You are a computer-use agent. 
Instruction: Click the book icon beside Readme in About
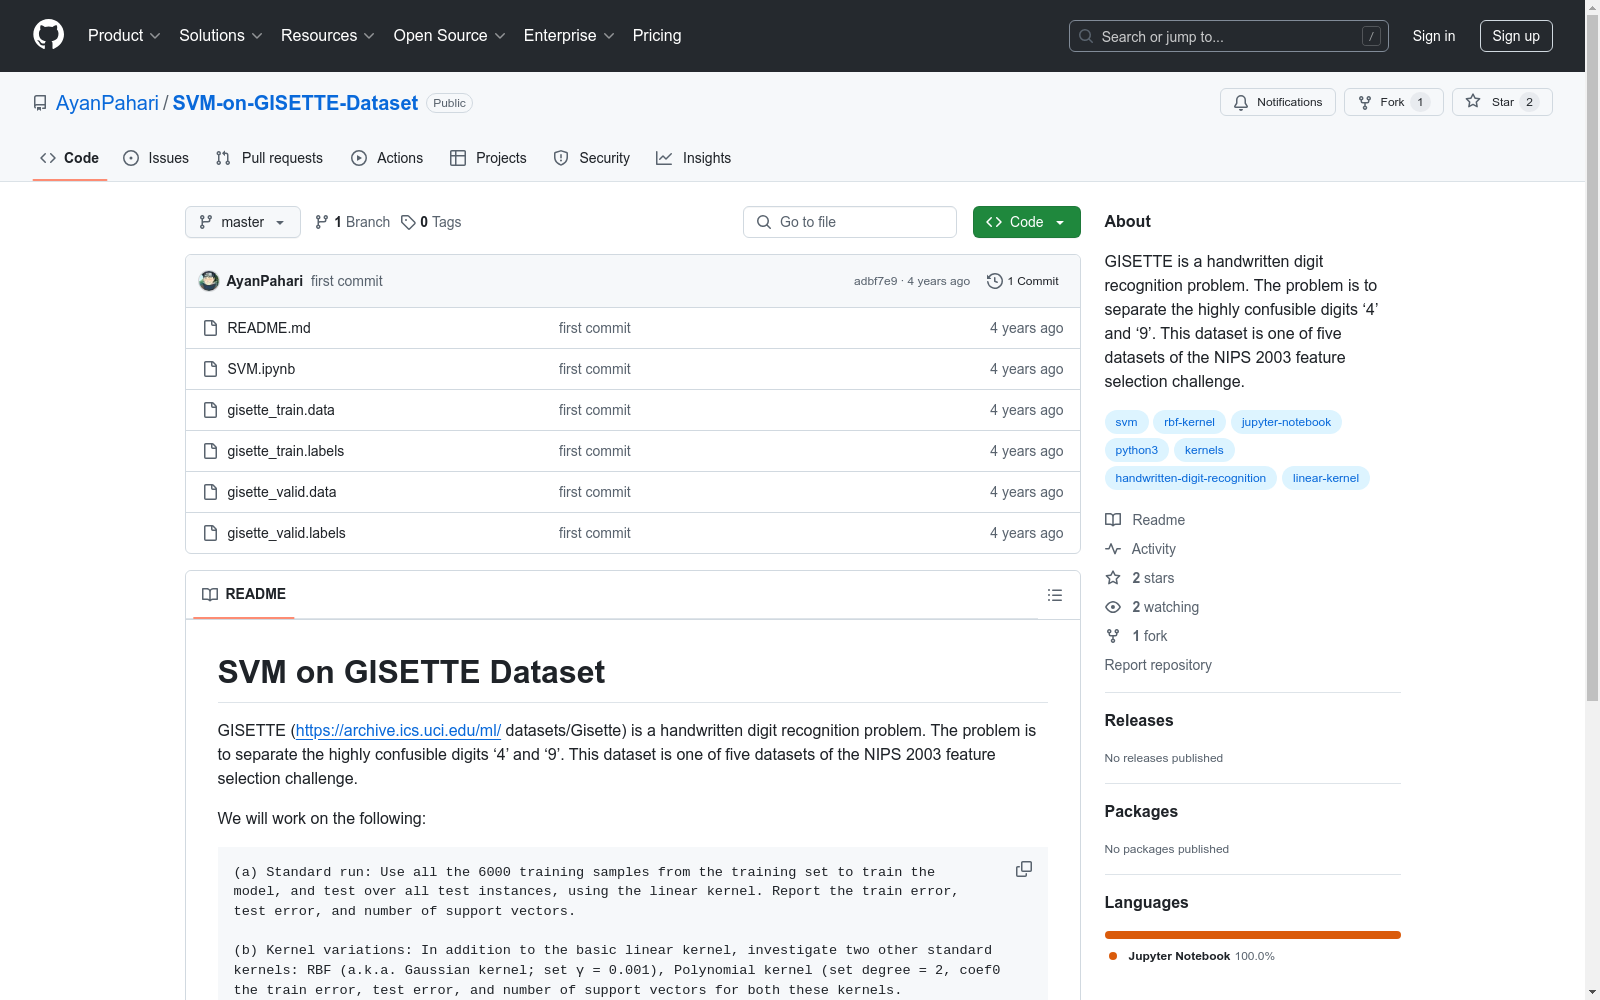pos(1113,520)
